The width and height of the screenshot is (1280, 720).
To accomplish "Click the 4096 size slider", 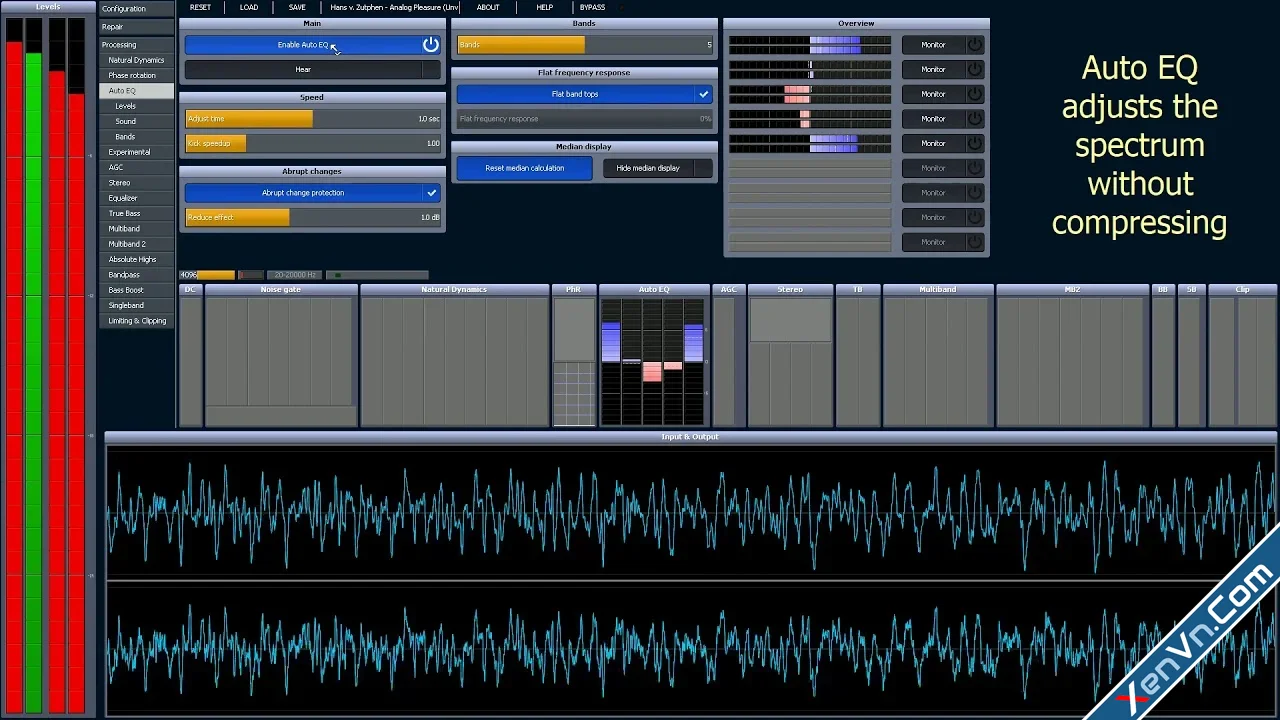I will tap(207, 275).
